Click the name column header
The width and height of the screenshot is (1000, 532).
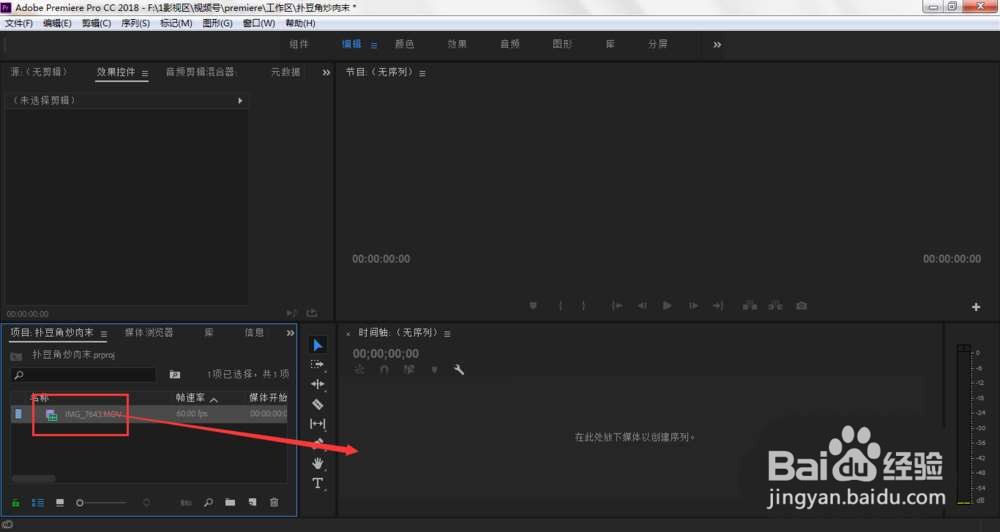[x=39, y=397]
